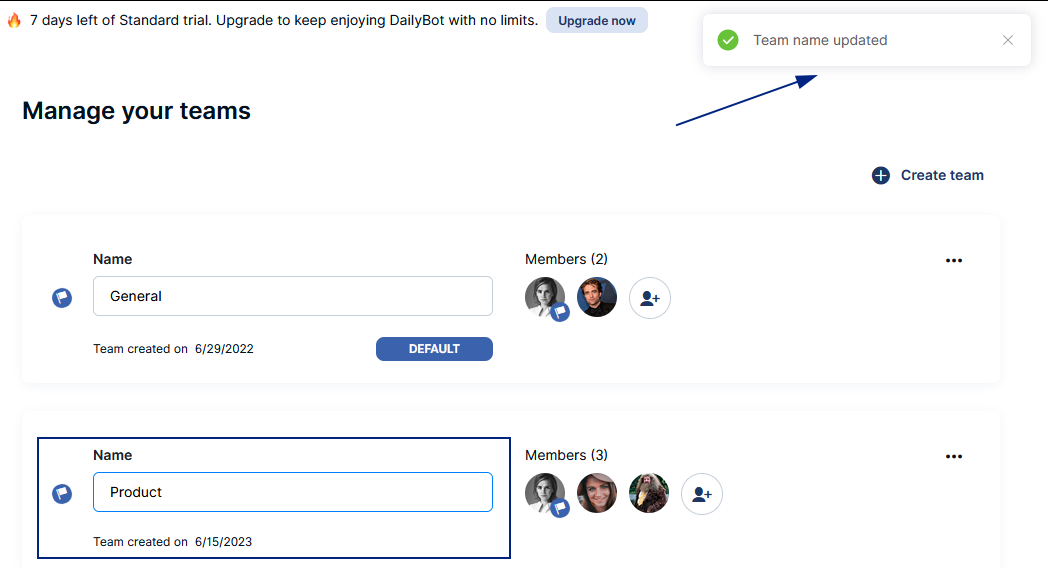This screenshot has width=1048, height=568.
Task: Open the three-dot menu for Product team
Action: (954, 456)
